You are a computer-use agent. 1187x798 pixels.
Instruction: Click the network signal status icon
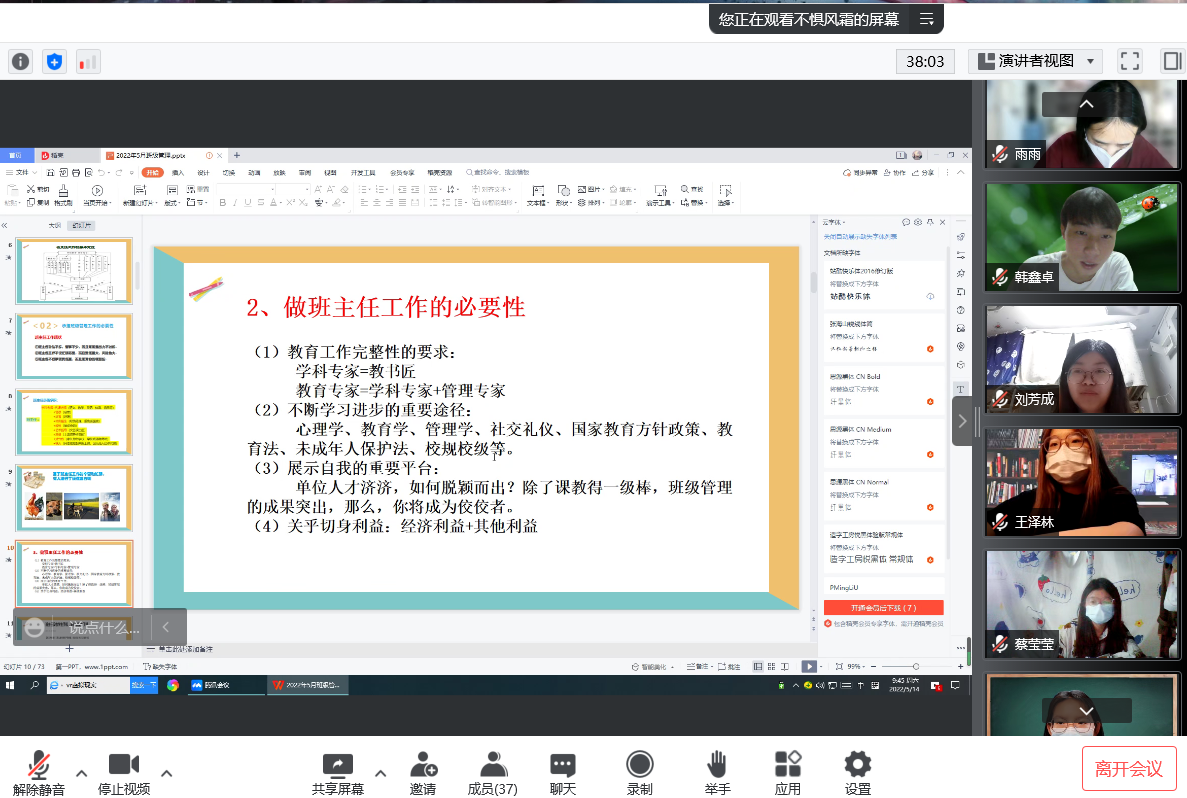point(88,61)
